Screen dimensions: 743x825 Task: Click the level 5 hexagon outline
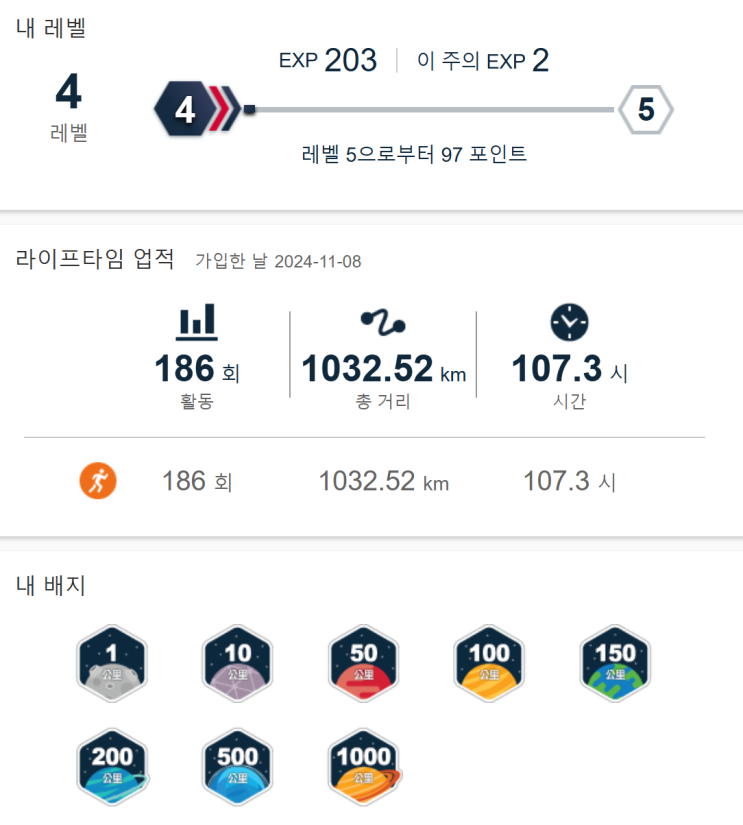(x=646, y=109)
